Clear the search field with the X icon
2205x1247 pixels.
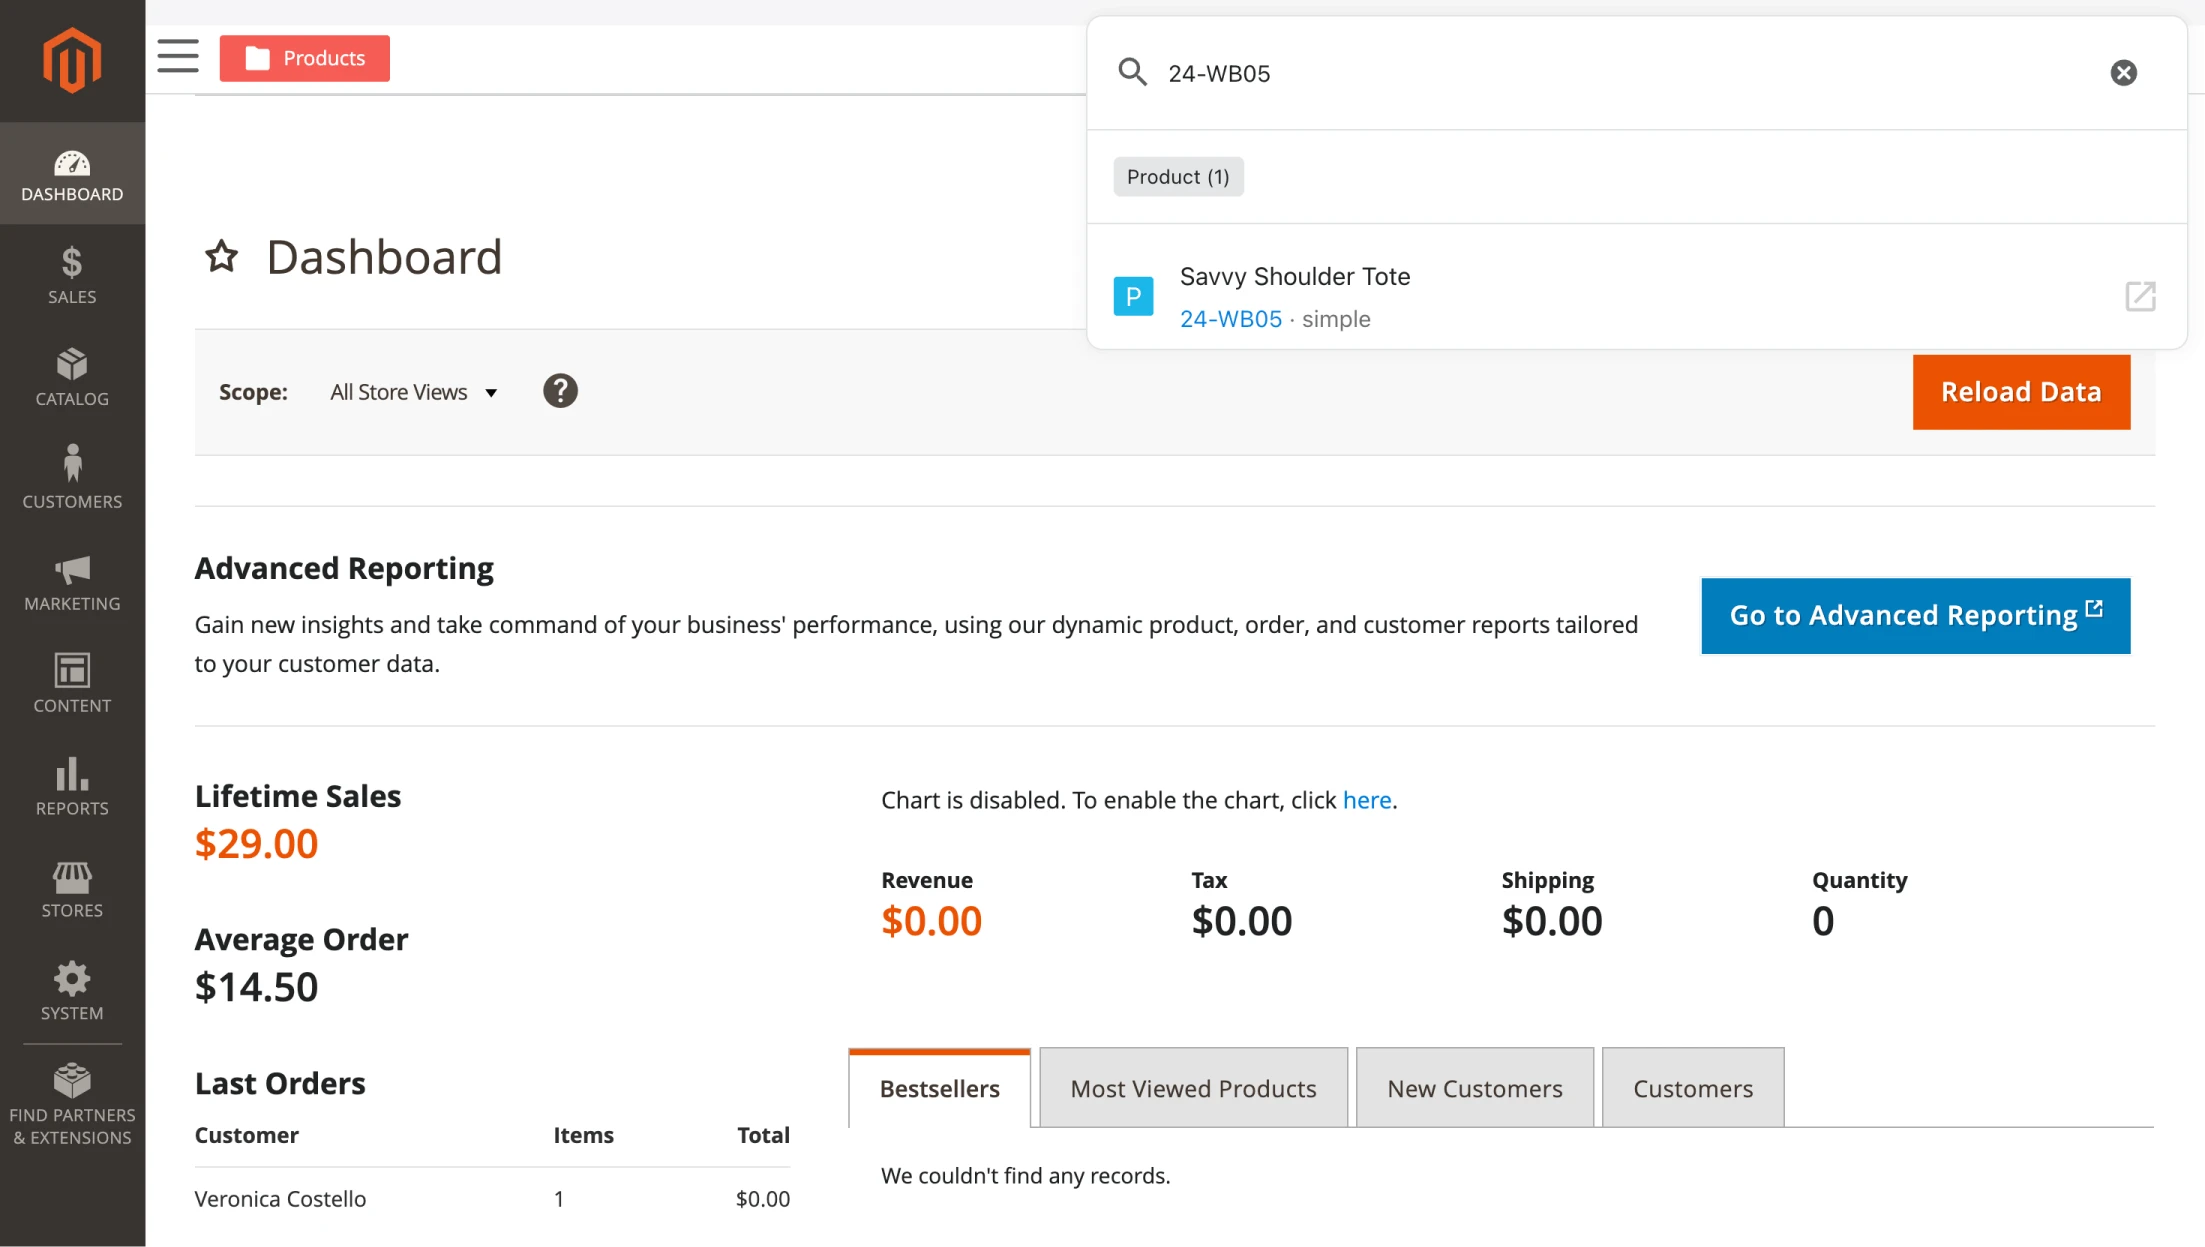click(2124, 72)
